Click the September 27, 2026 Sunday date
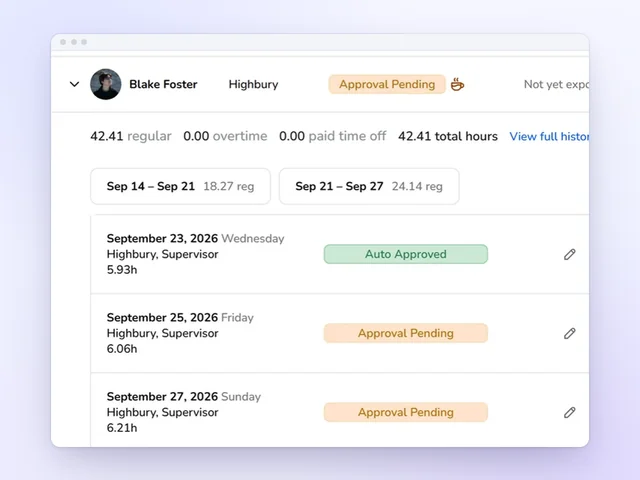The height and width of the screenshot is (480, 640). (184, 397)
